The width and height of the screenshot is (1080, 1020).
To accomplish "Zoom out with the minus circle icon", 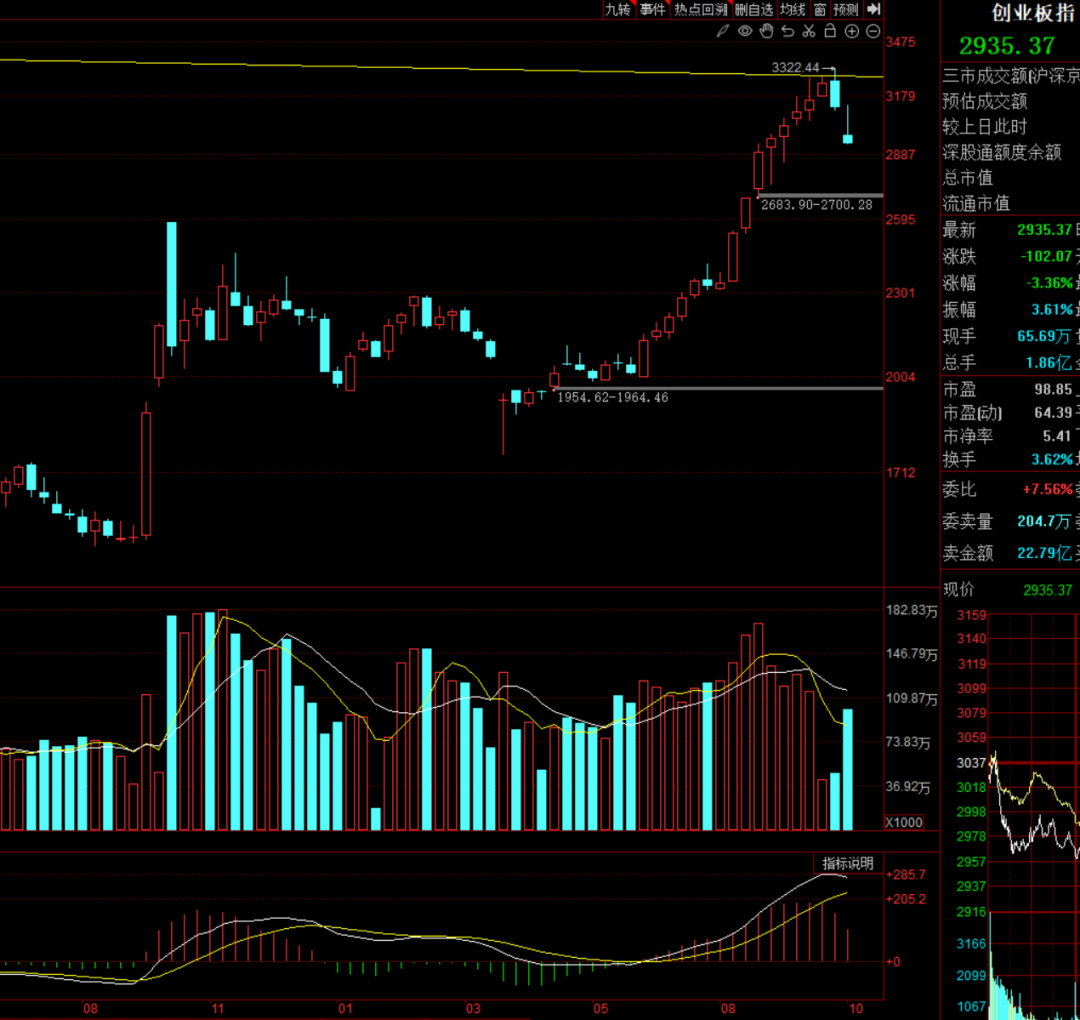I will [x=872, y=31].
